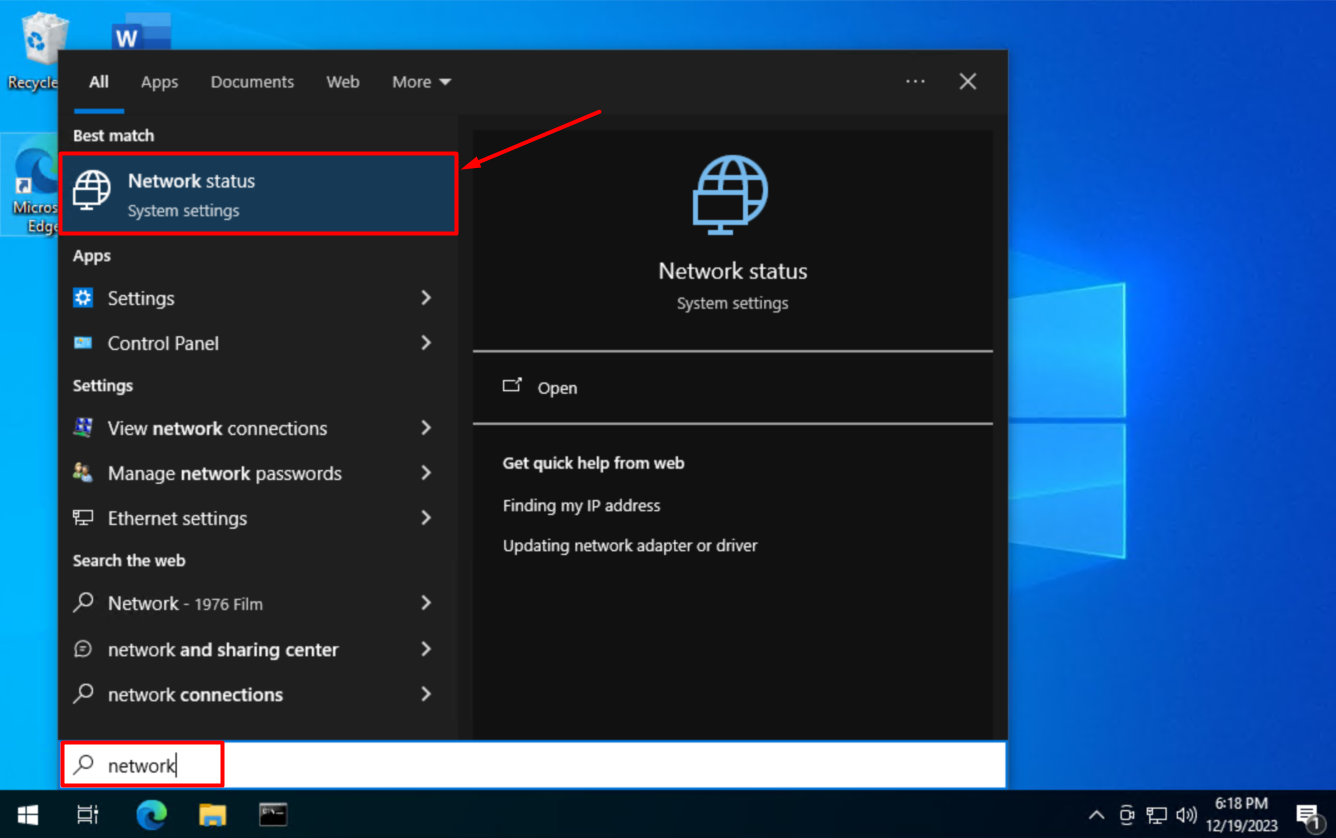
Task: Open the More filter dropdown
Action: coord(421,82)
